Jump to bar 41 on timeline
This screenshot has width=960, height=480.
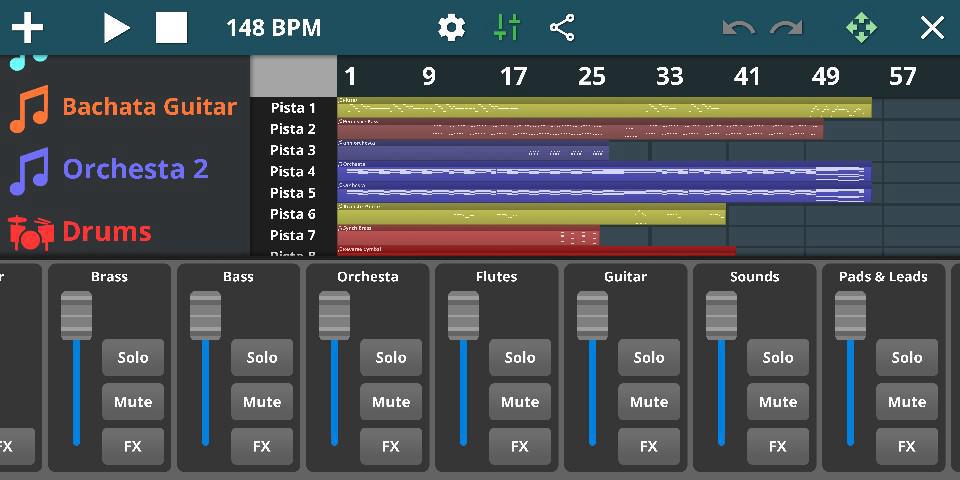click(x=747, y=77)
